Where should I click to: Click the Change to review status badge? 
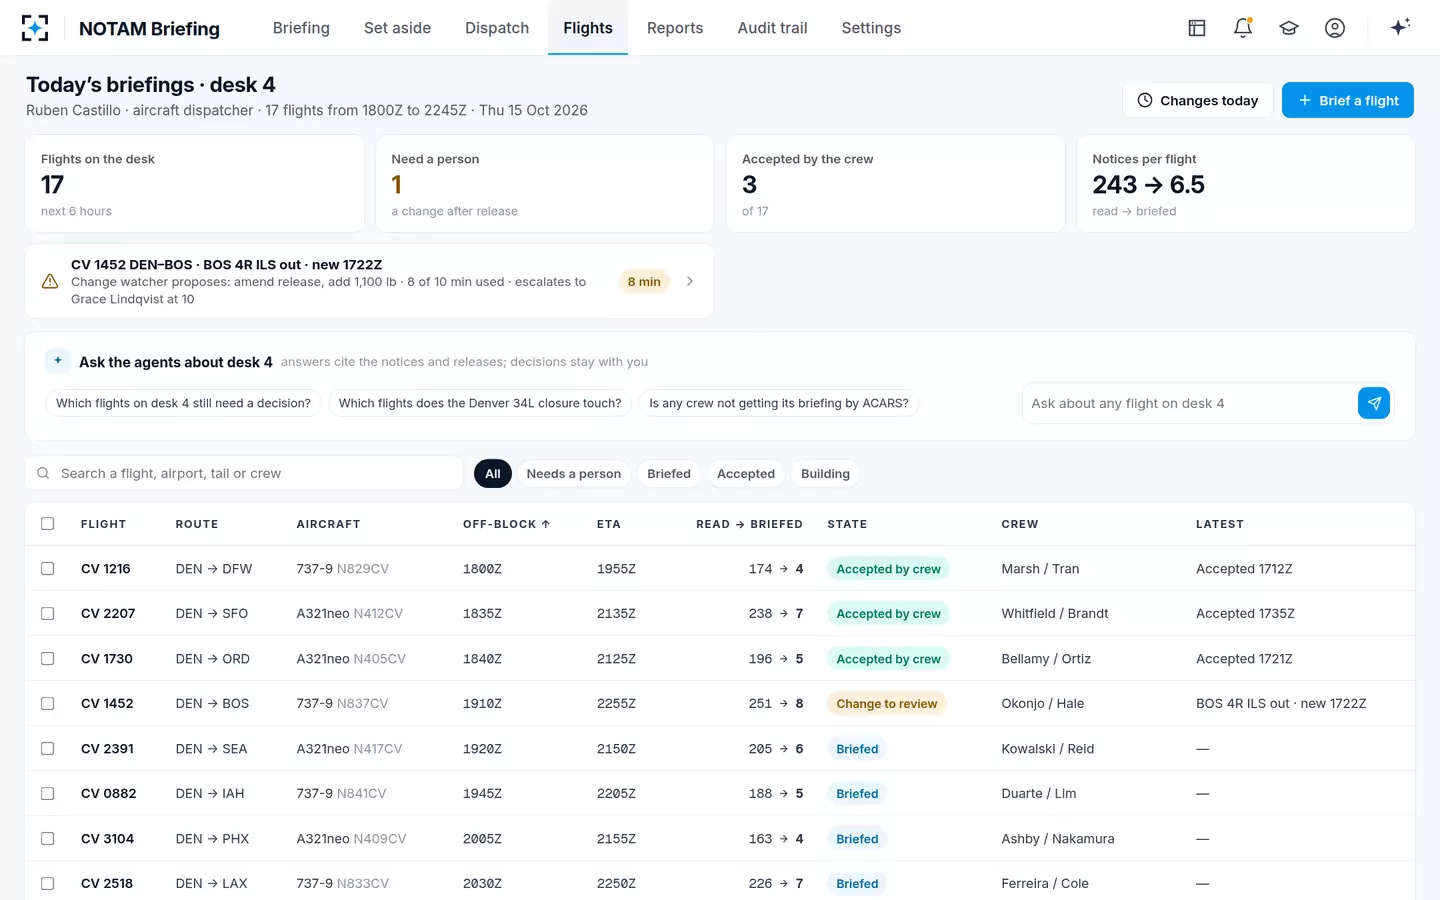click(x=887, y=704)
